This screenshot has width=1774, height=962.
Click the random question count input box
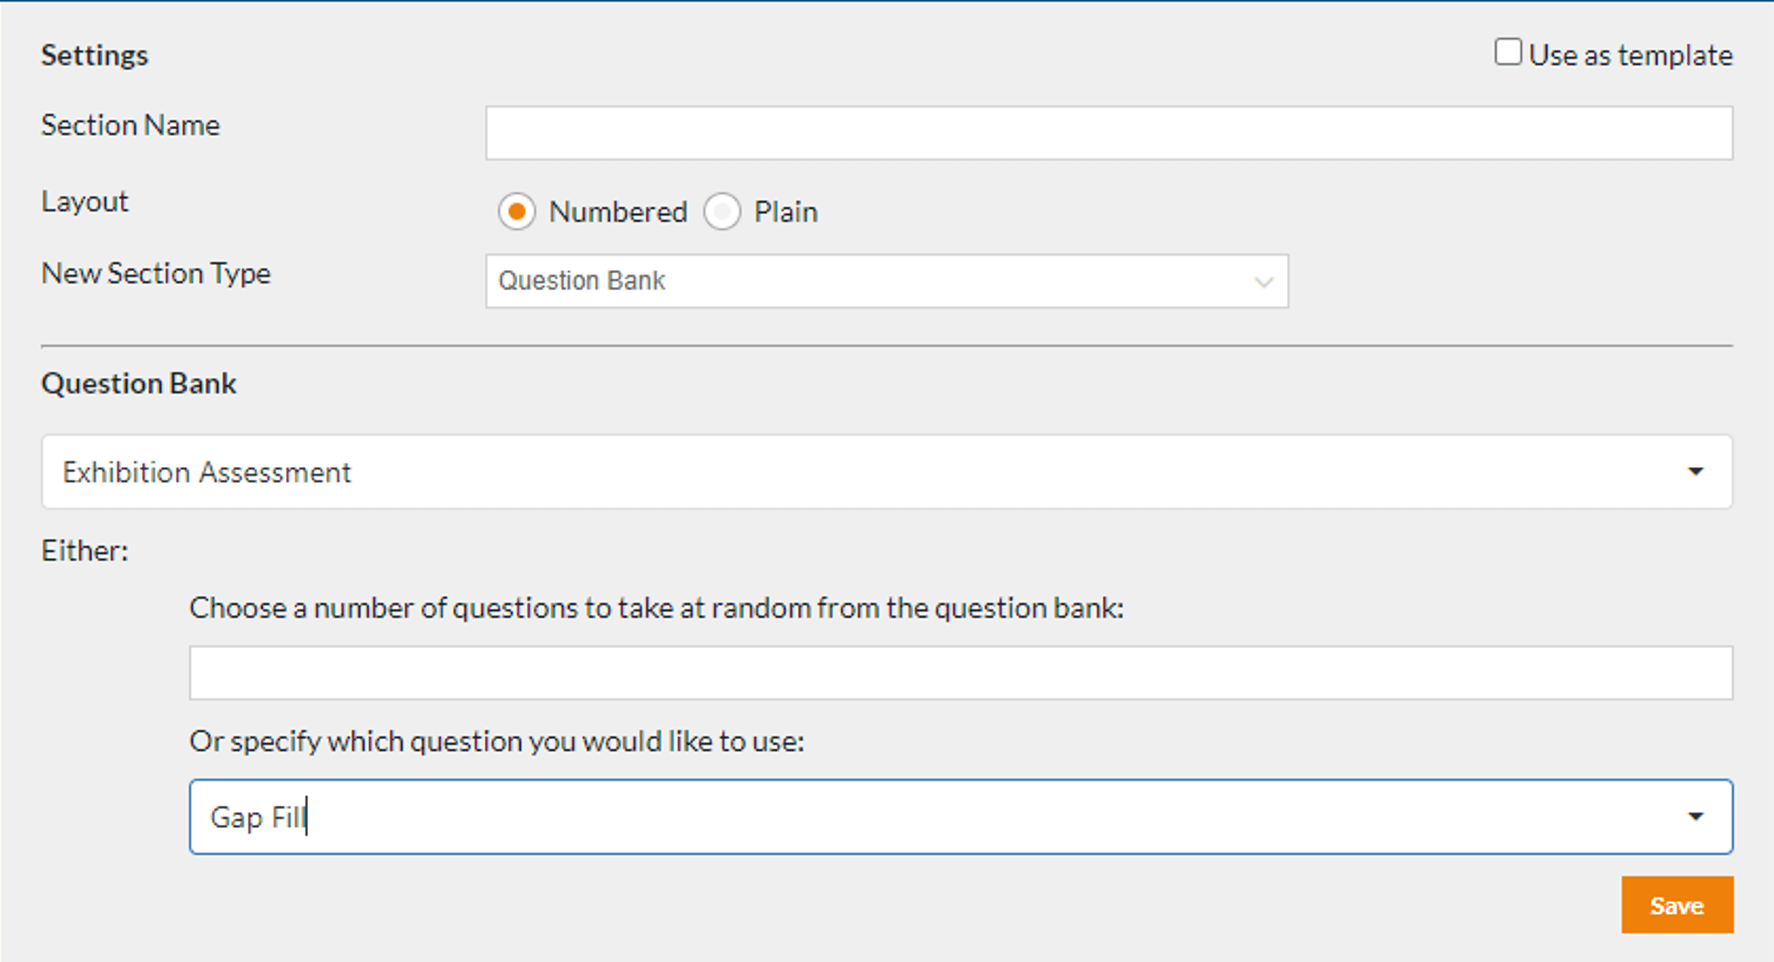[960, 672]
